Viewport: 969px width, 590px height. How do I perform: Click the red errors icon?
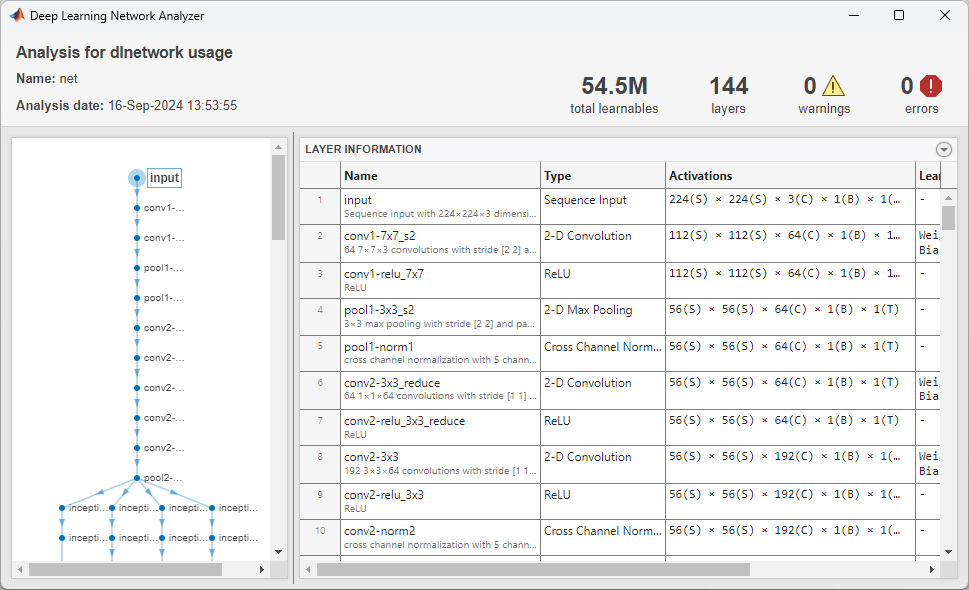(x=931, y=87)
